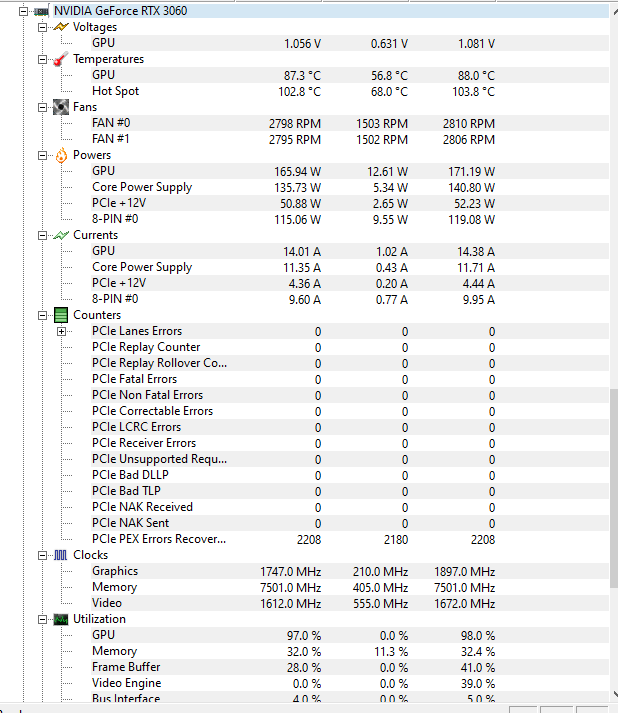Select the Frame Buffer utilization row

(126, 667)
